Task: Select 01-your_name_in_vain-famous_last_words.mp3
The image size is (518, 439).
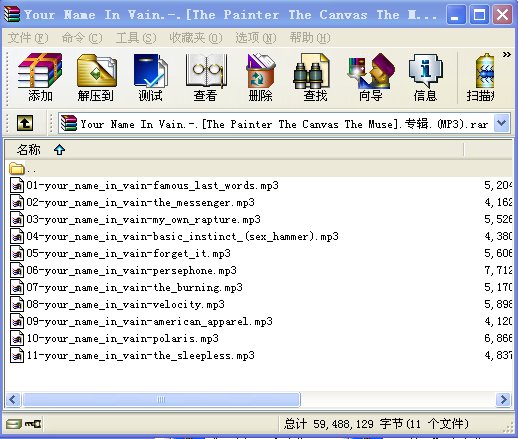Action: pos(152,185)
